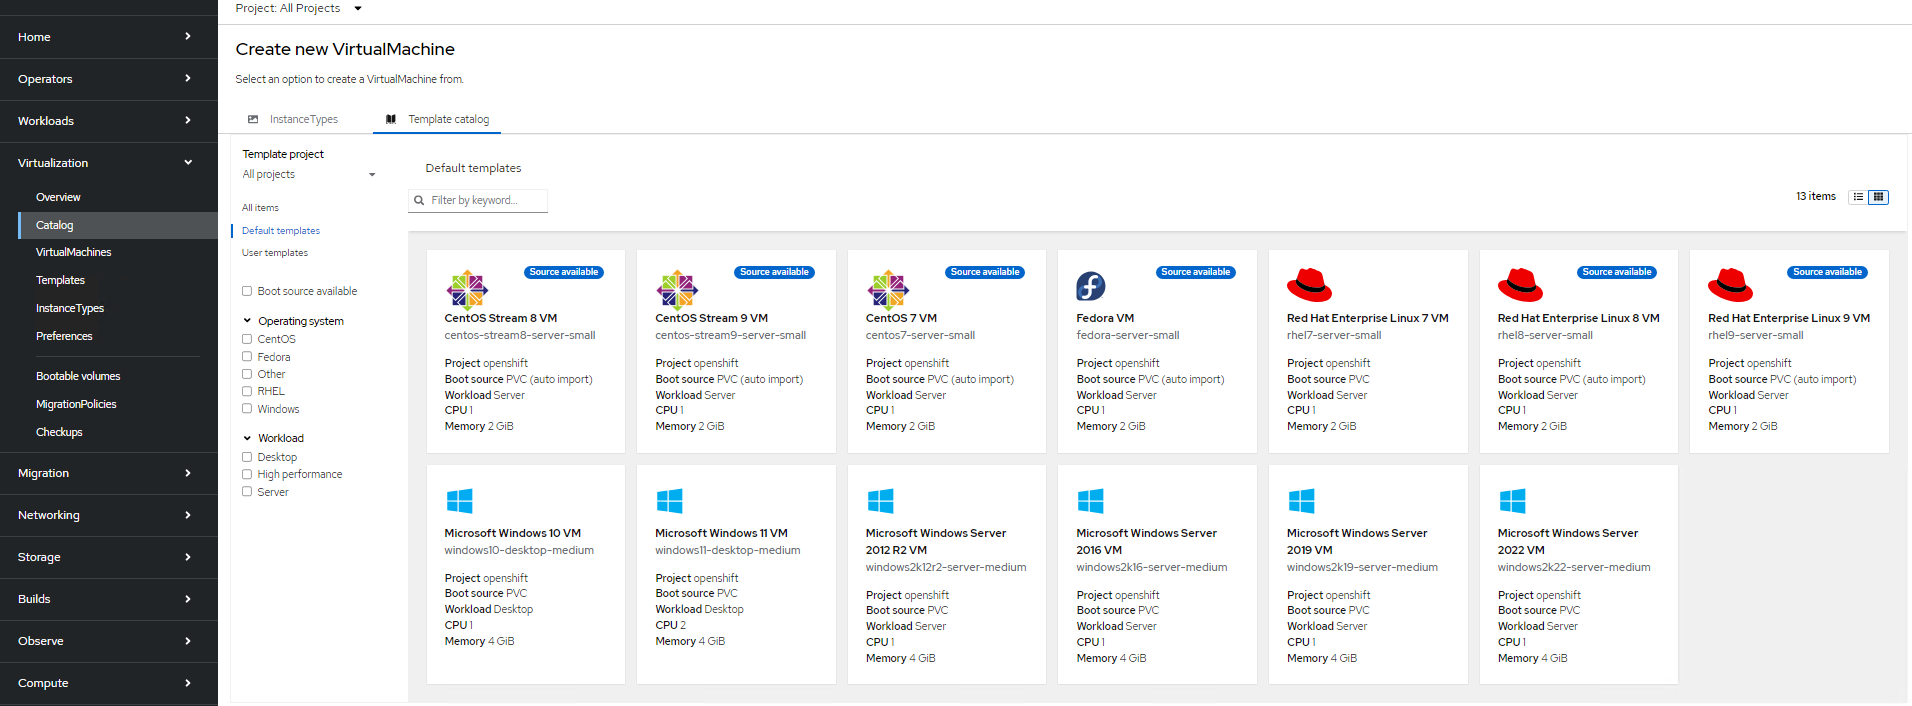Collapse the Workload filter section

[273, 438]
